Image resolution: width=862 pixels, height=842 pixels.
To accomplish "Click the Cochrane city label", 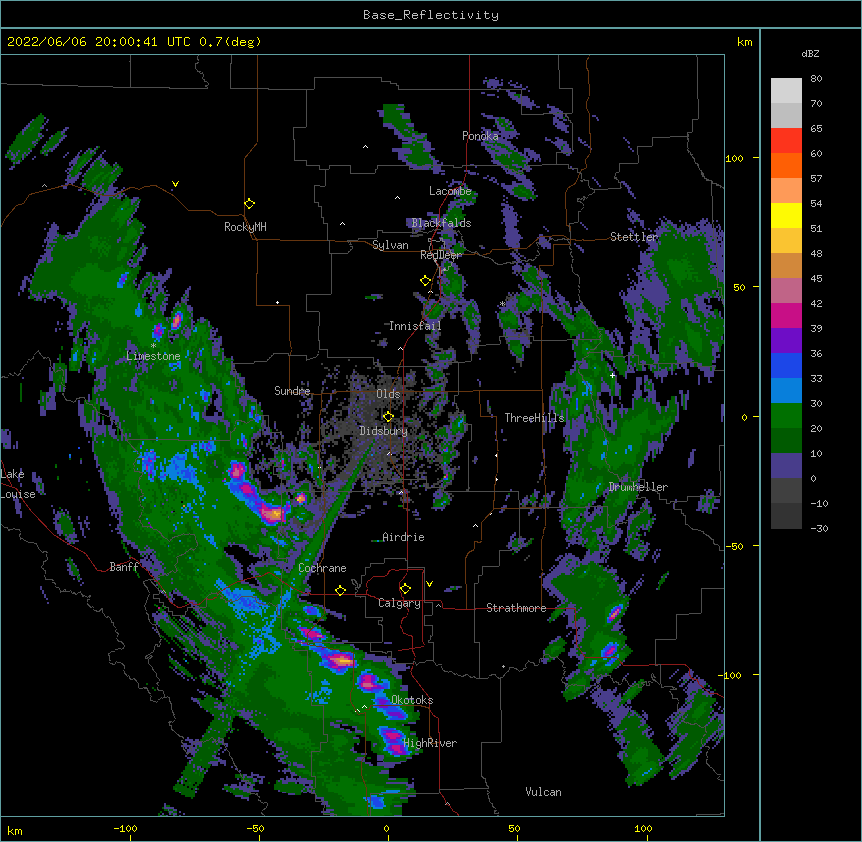I will tap(322, 568).
